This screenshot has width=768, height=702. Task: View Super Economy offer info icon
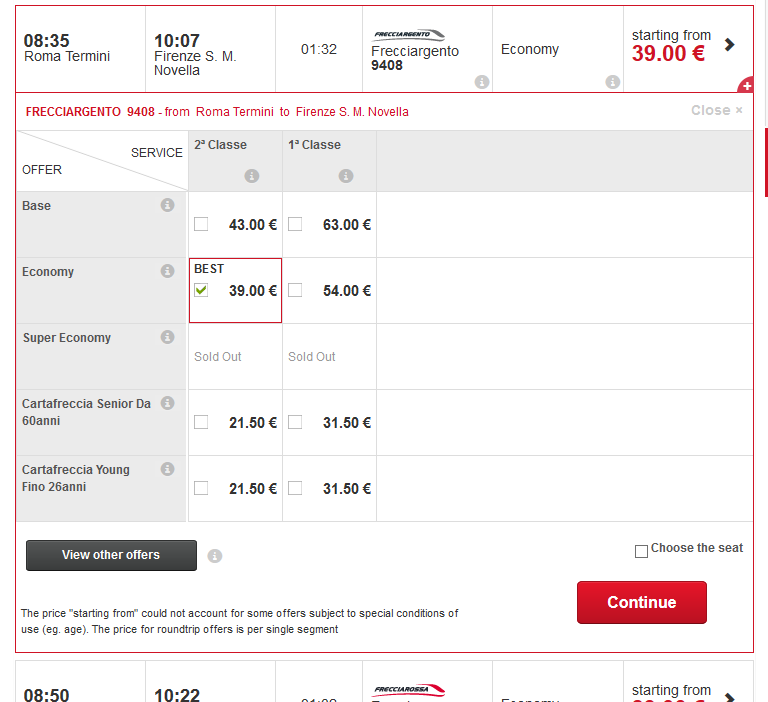pyautogui.click(x=168, y=337)
